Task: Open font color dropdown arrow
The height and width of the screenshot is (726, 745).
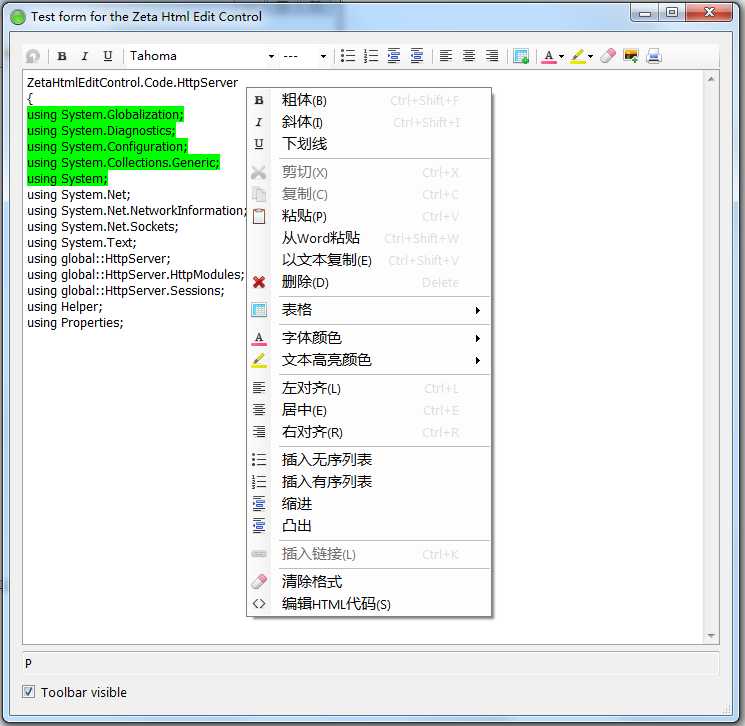Action: coord(562,57)
